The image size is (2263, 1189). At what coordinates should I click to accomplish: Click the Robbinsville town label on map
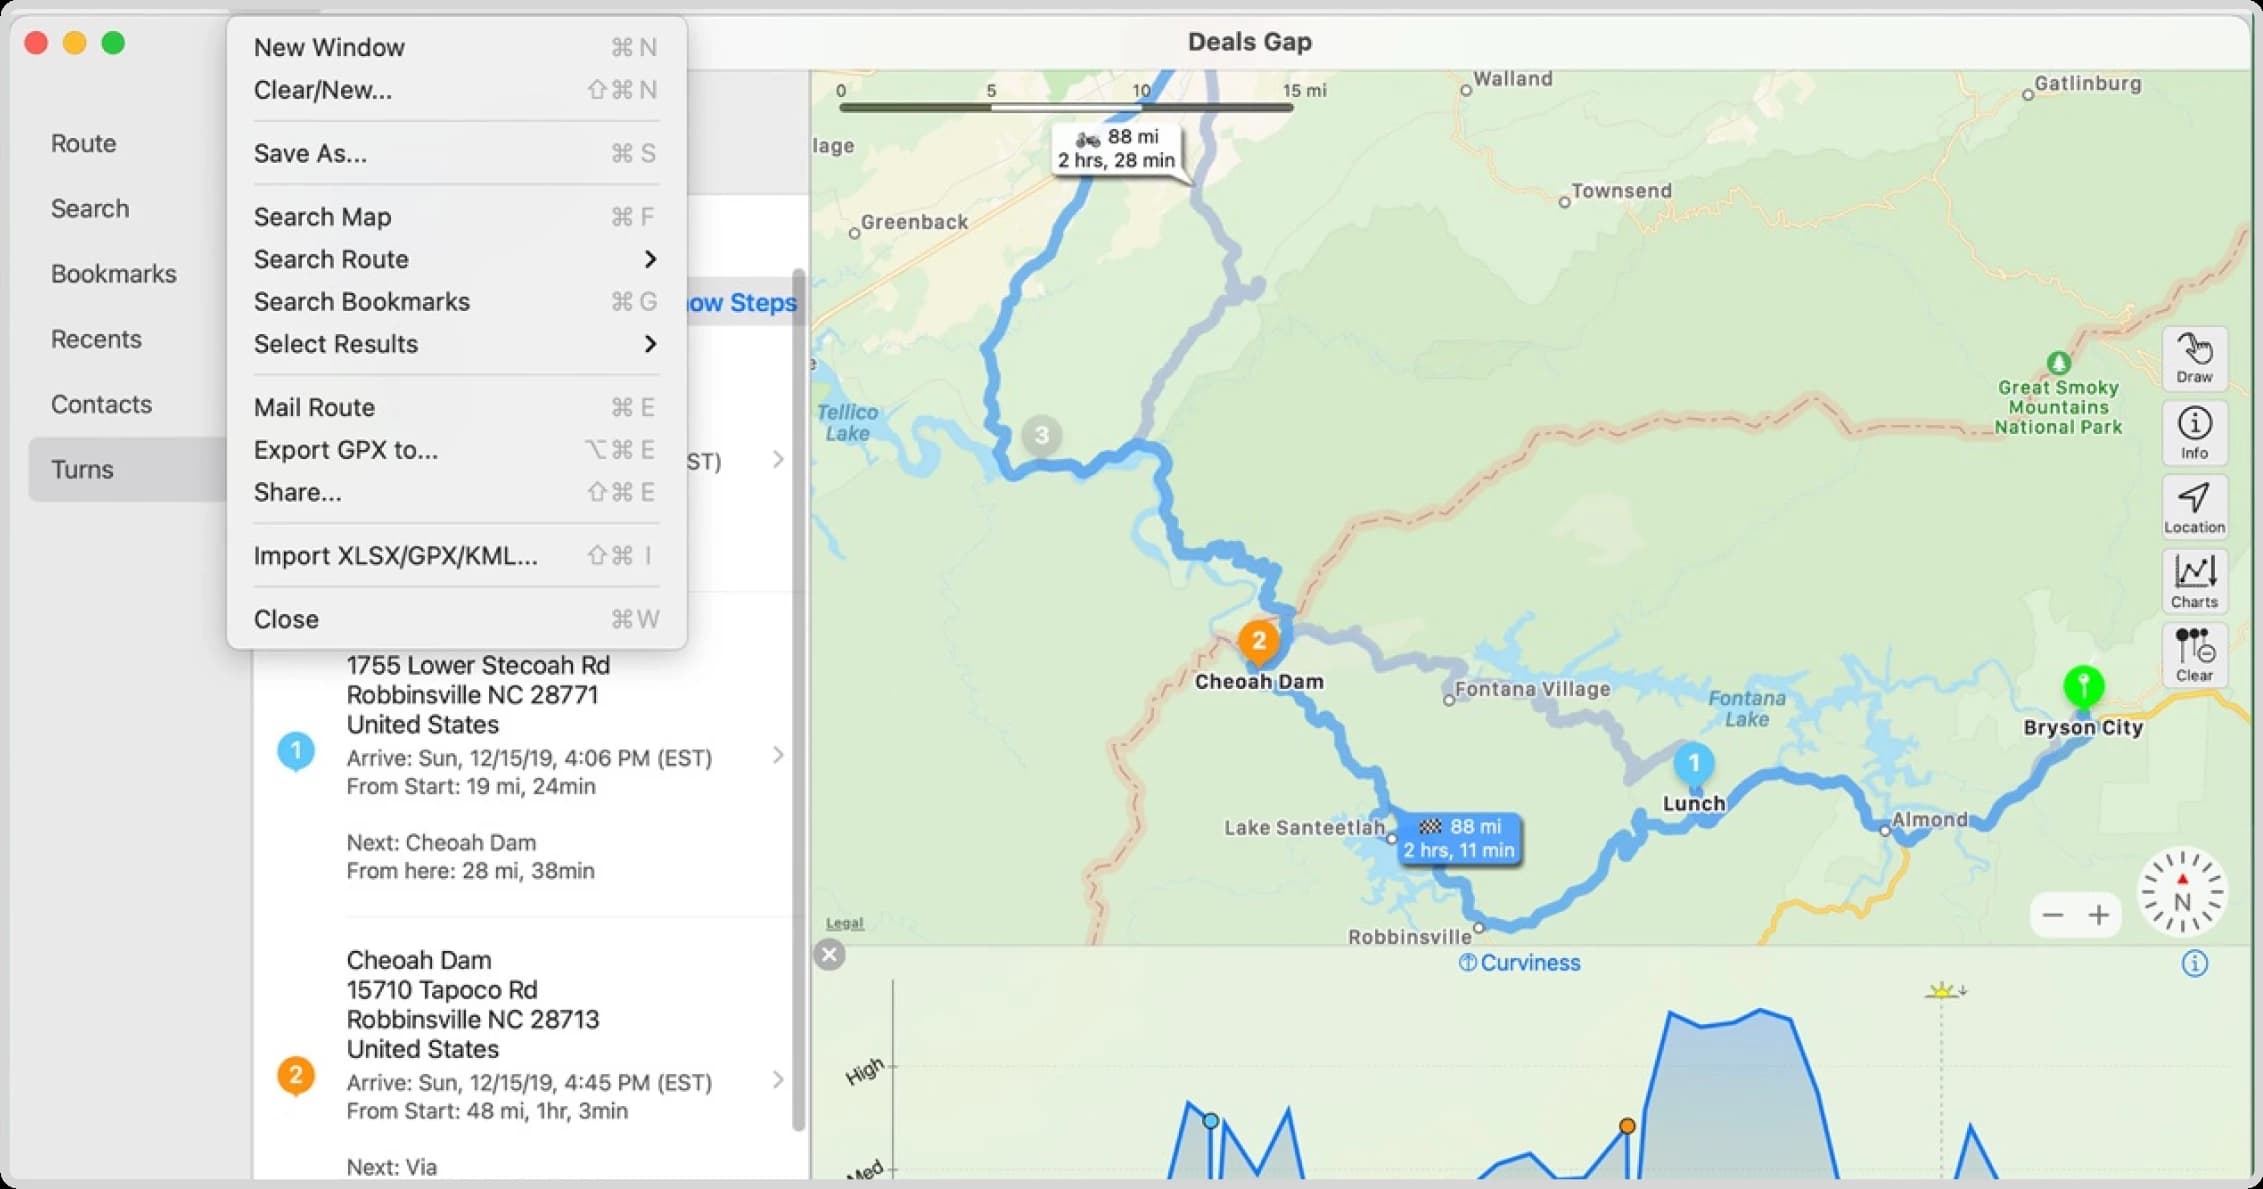1409,937
